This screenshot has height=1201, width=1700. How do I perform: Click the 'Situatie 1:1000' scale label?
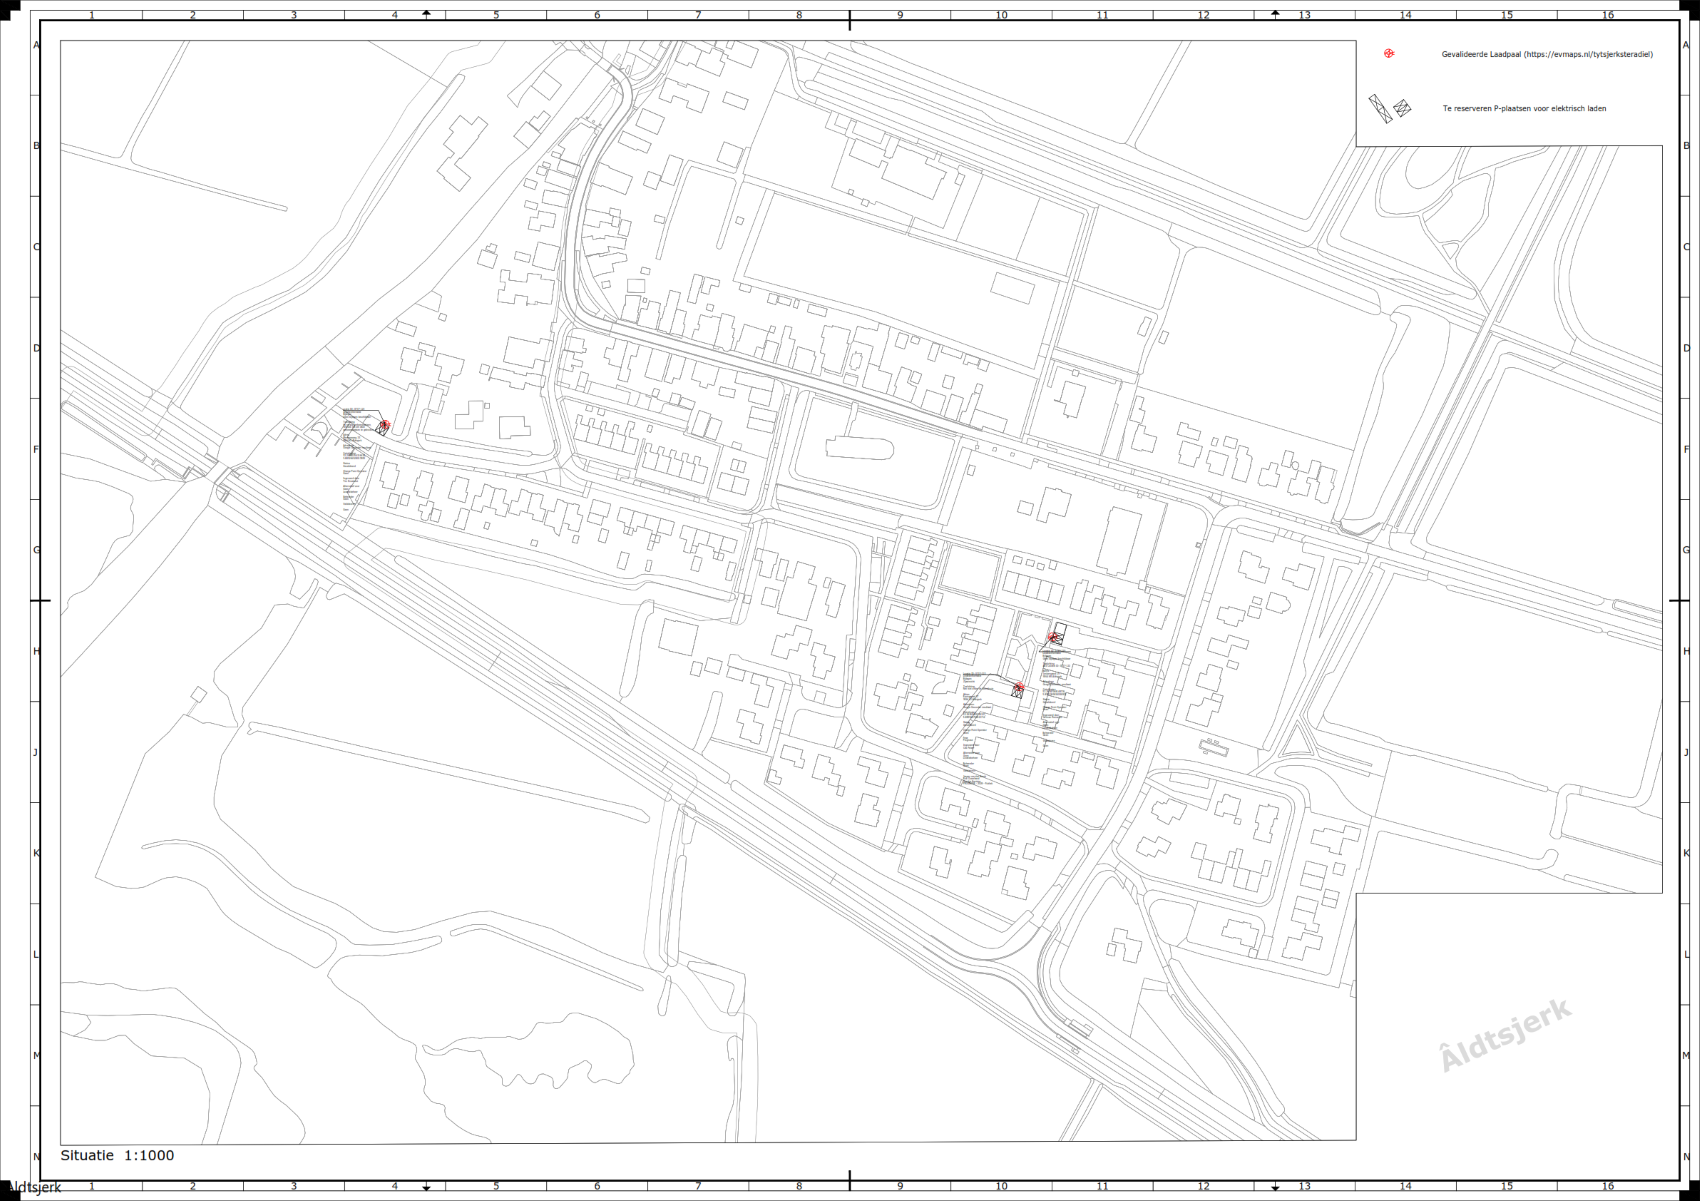click(117, 1155)
